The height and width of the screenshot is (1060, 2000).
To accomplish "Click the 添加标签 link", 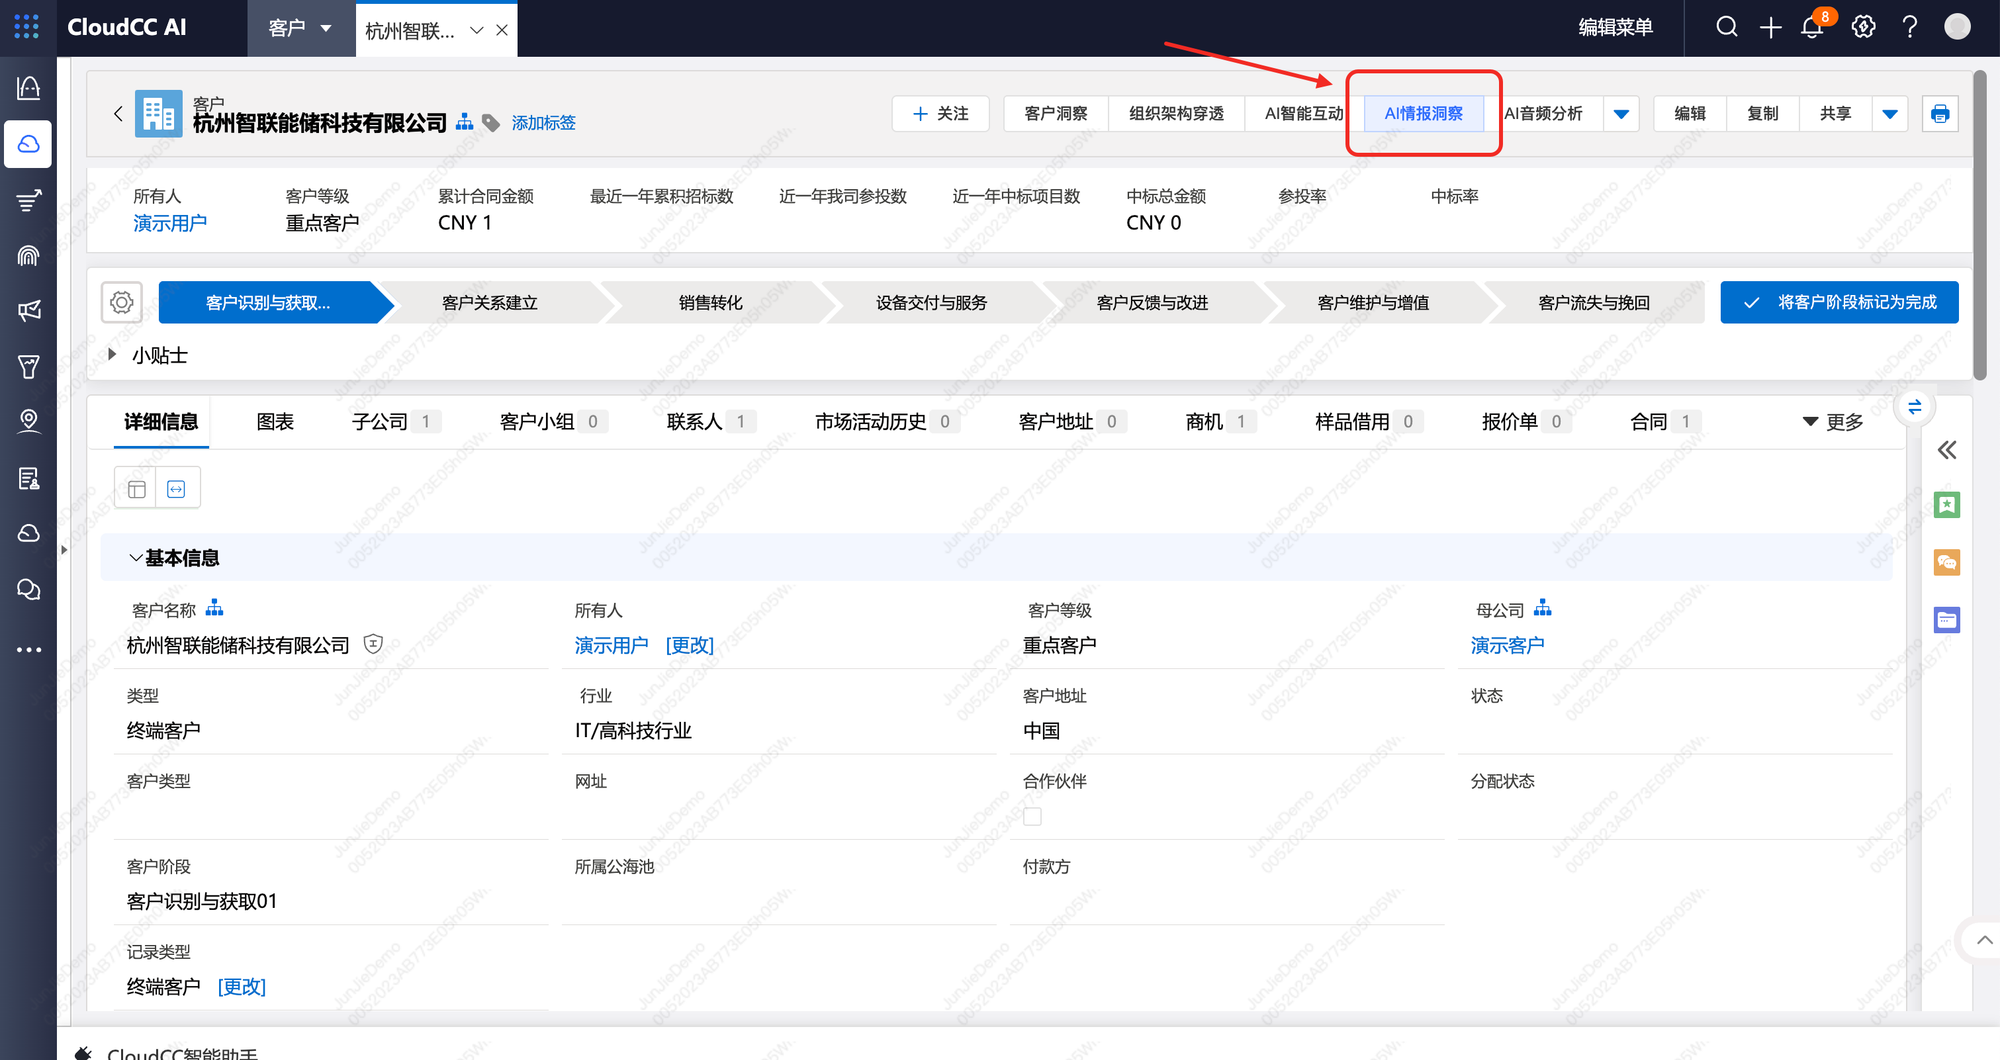I will click(x=543, y=123).
